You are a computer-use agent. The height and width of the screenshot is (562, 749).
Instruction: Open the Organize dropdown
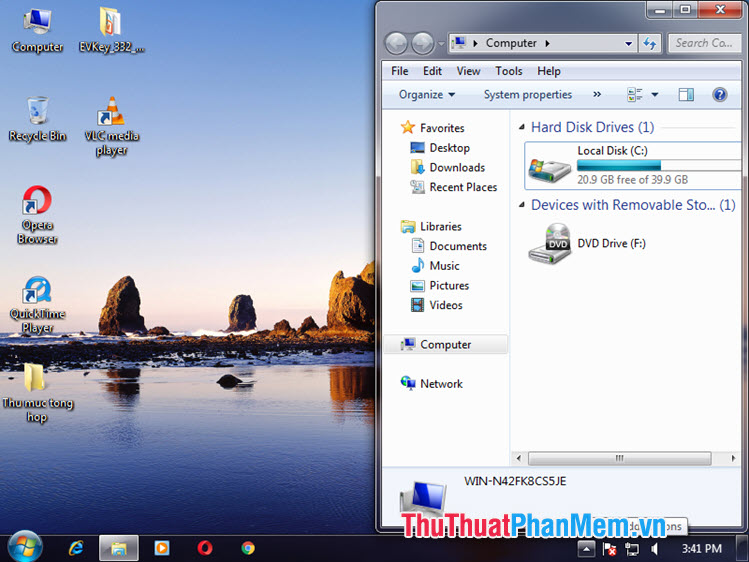coord(427,95)
